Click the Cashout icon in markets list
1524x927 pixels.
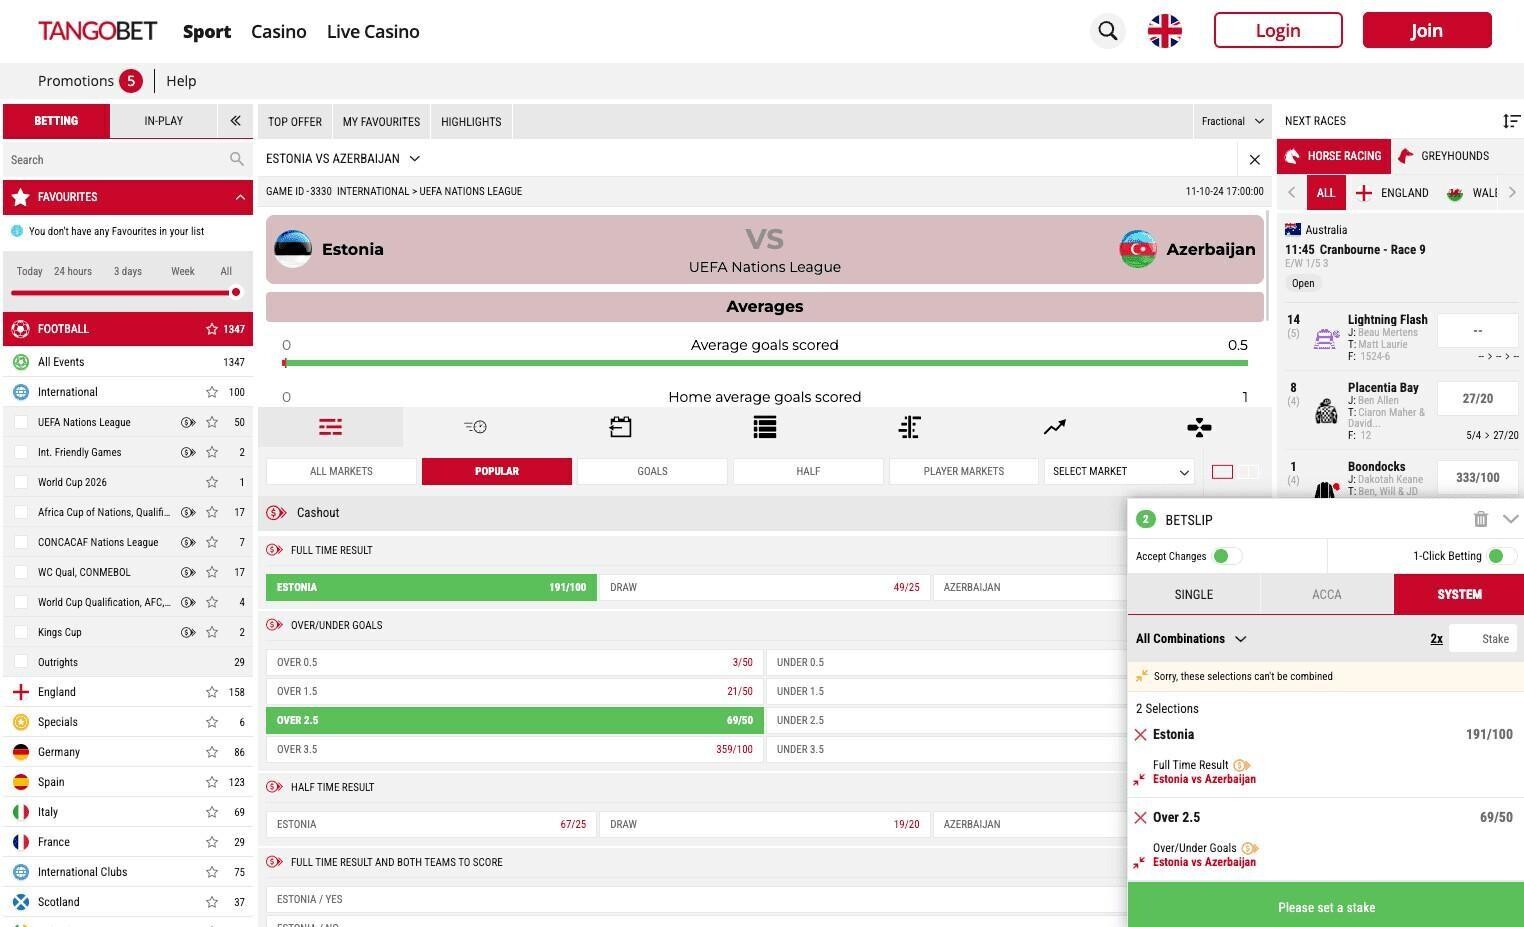[x=276, y=513]
